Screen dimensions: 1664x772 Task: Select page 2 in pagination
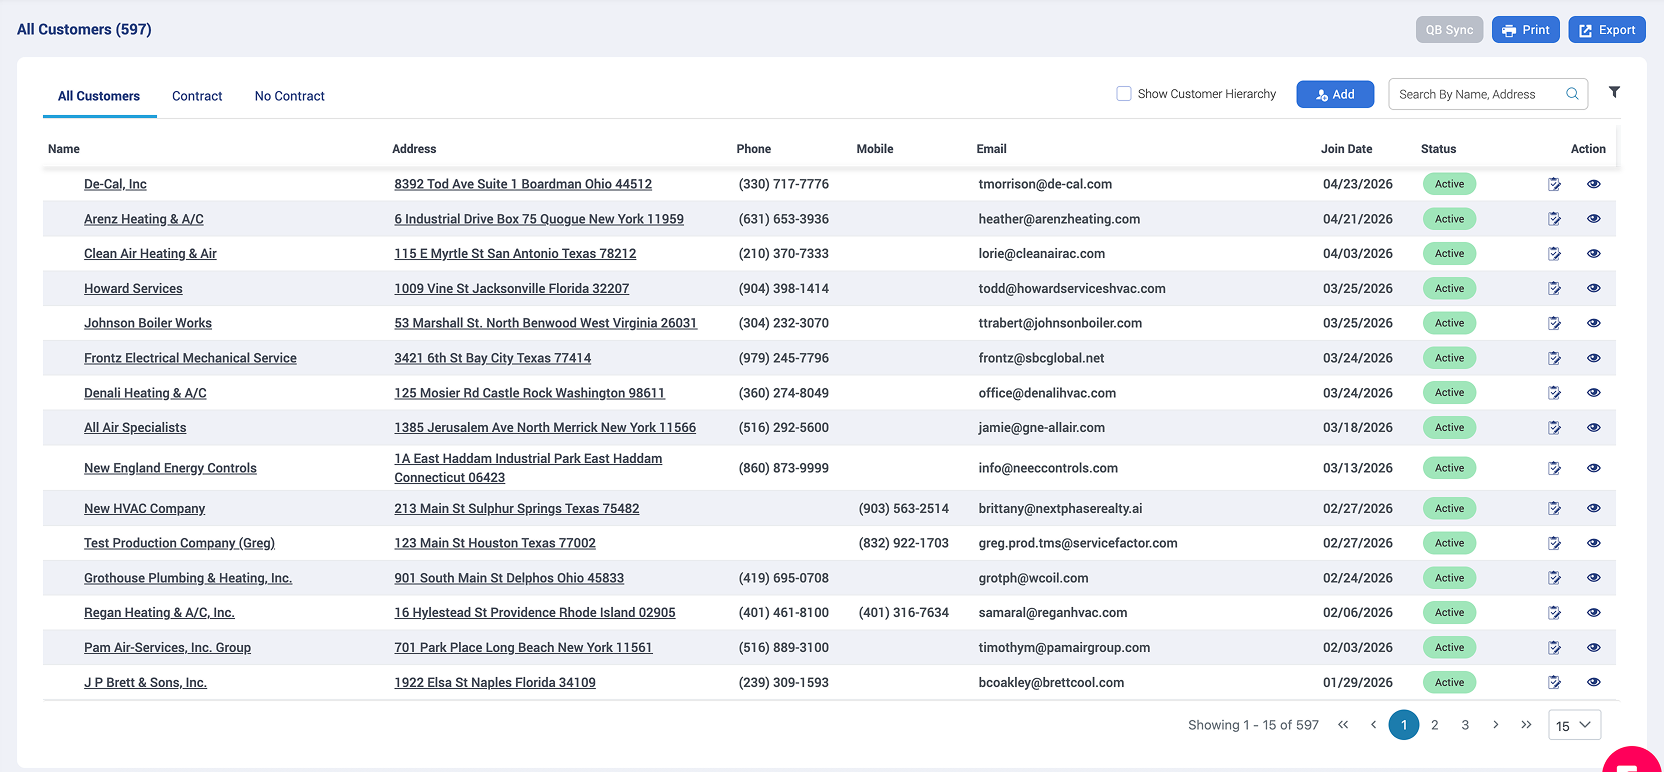(1434, 725)
